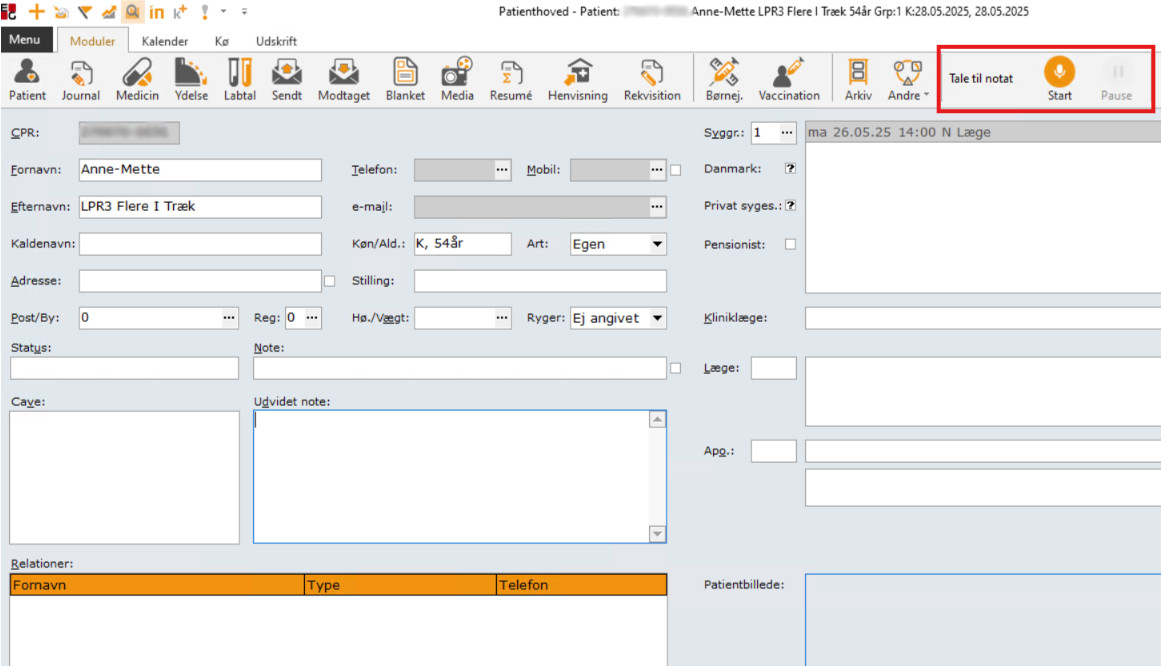Click the orange envelope quick-access icon
This screenshot has height=666, width=1161.
[61, 12]
